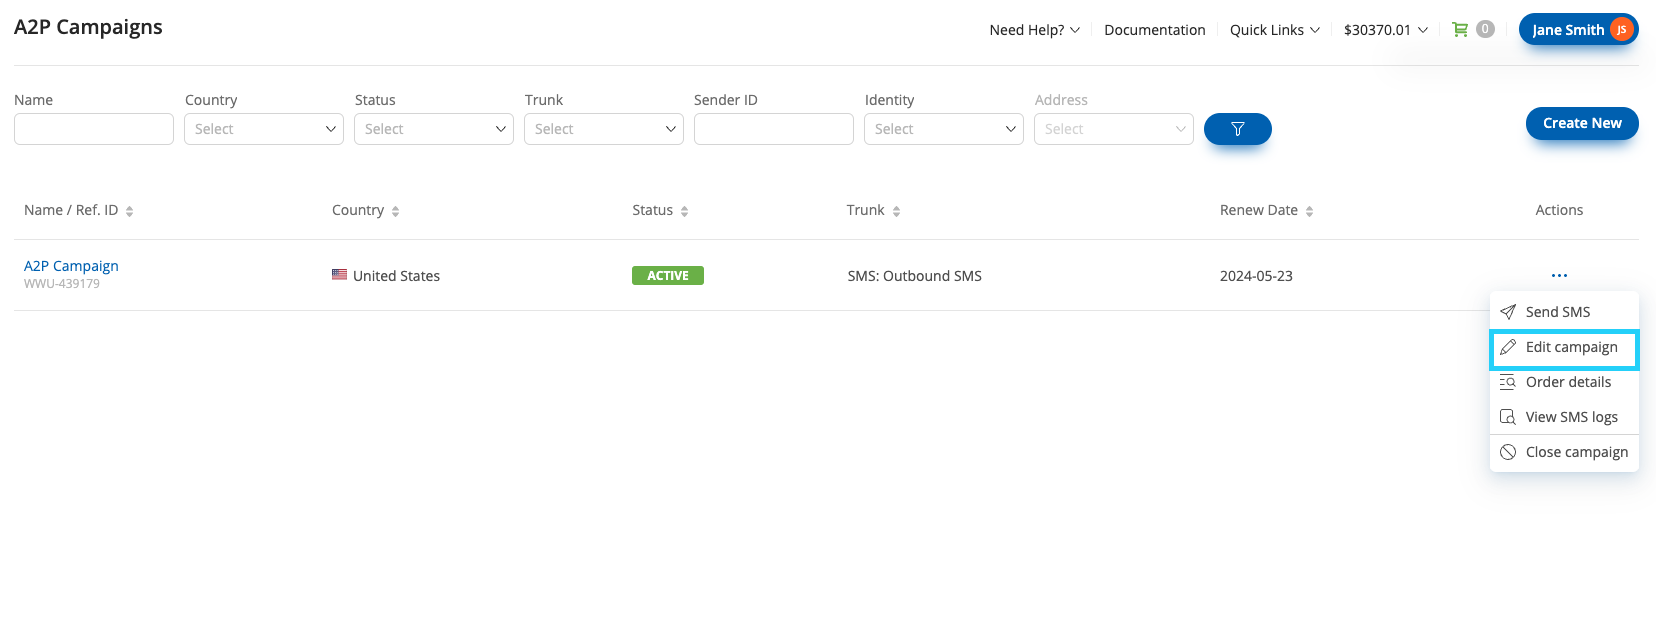
Task: Open the Identity filter dropdown
Action: (x=944, y=129)
